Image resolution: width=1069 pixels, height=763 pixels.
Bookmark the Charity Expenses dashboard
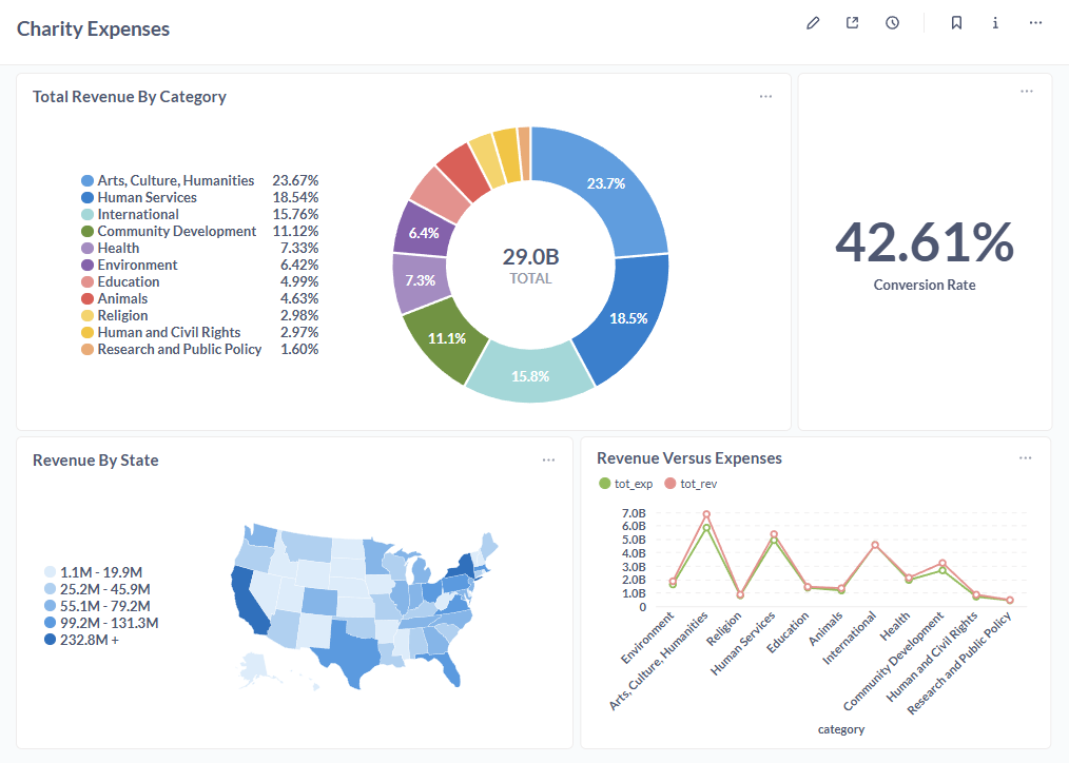click(x=955, y=22)
